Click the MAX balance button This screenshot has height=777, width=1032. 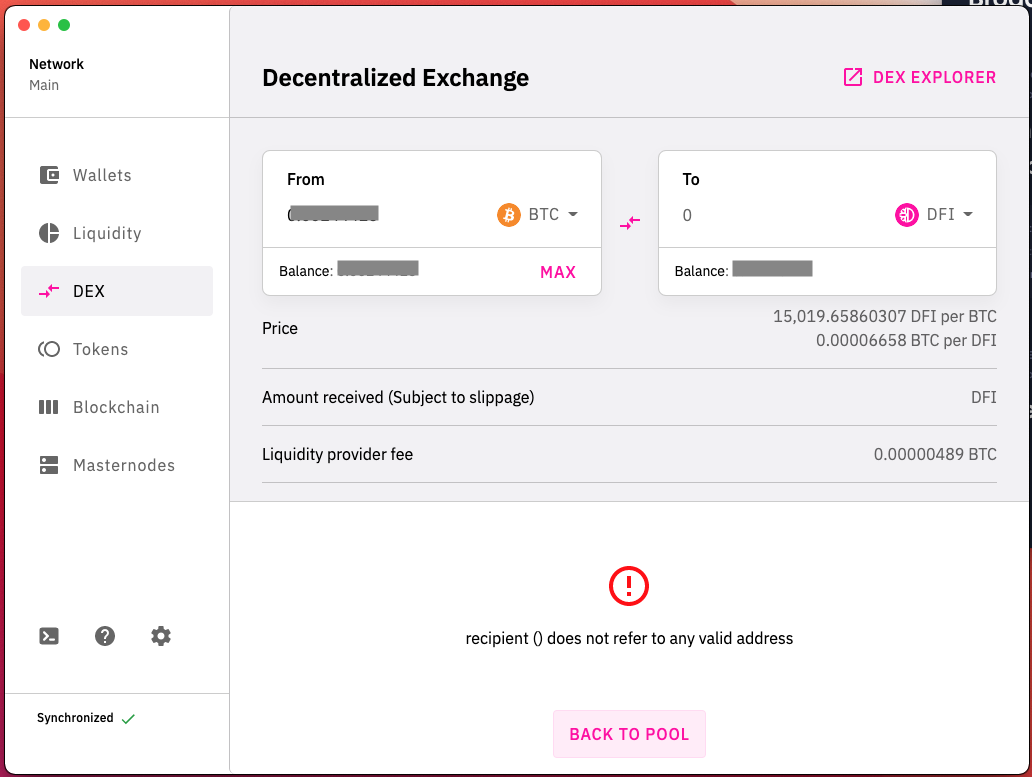pyautogui.click(x=557, y=272)
